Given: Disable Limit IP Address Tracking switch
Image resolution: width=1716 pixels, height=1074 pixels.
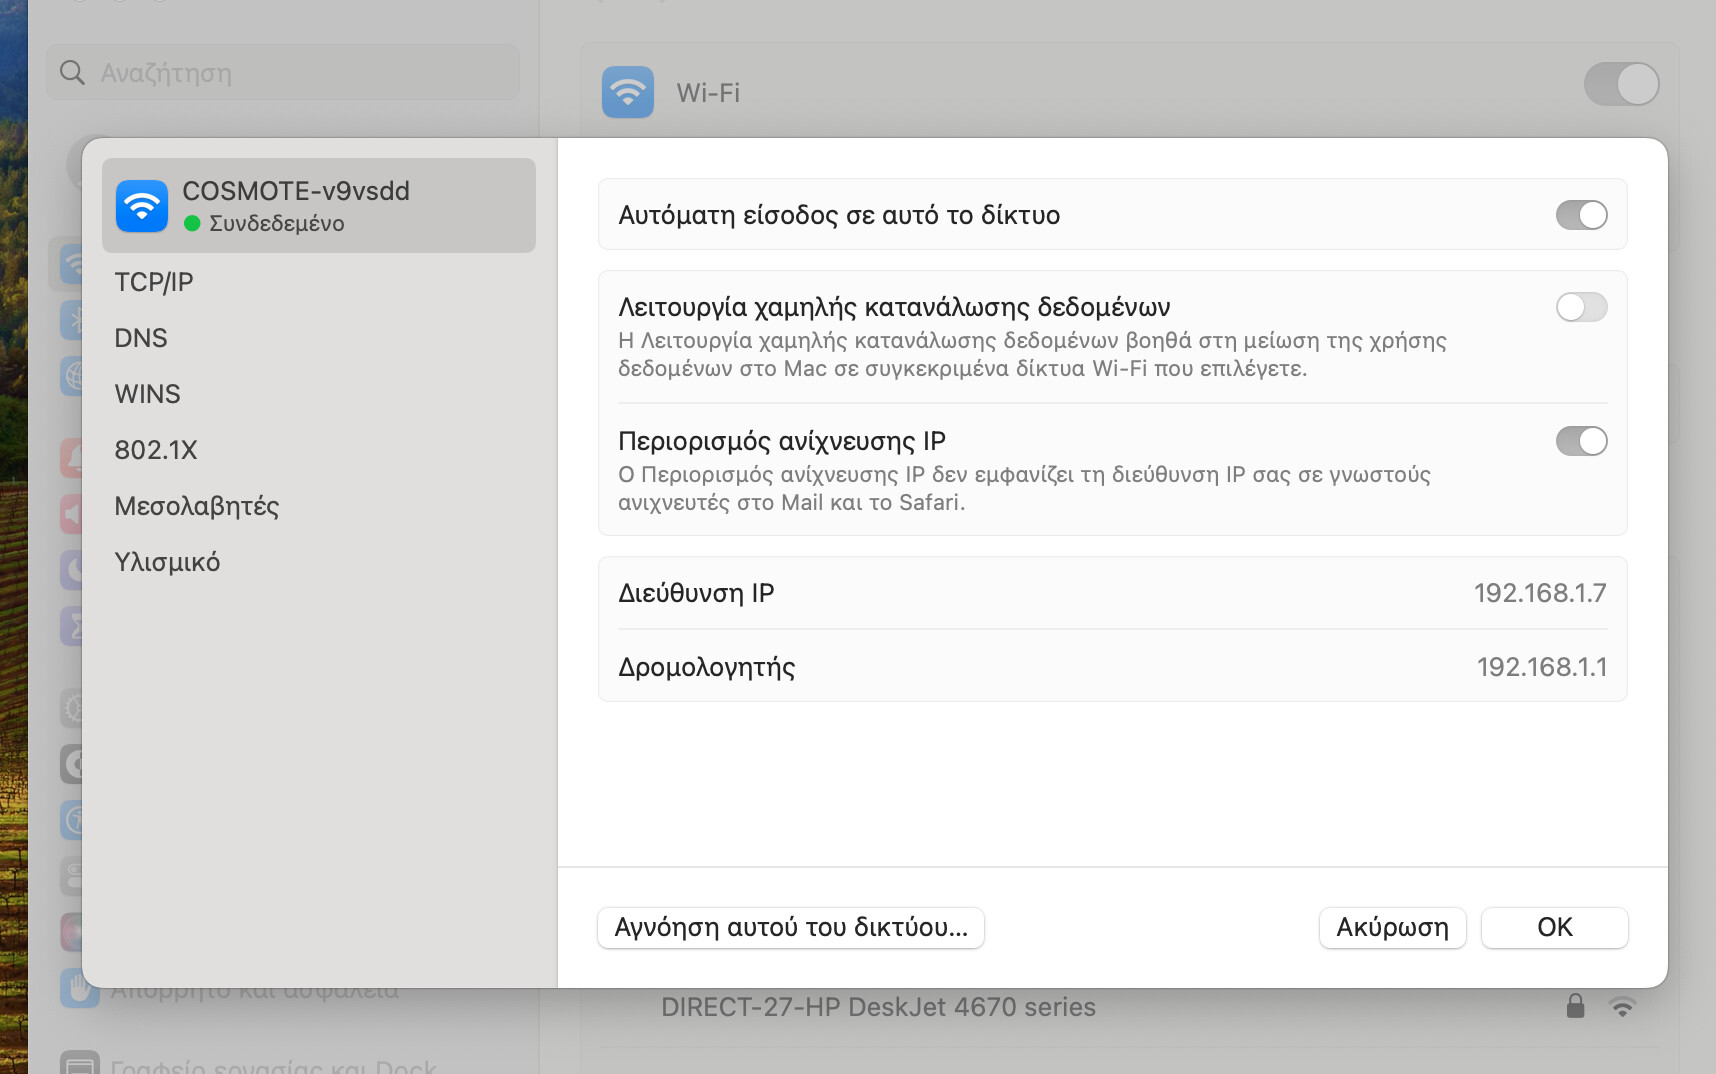Looking at the screenshot, I should [1581, 441].
